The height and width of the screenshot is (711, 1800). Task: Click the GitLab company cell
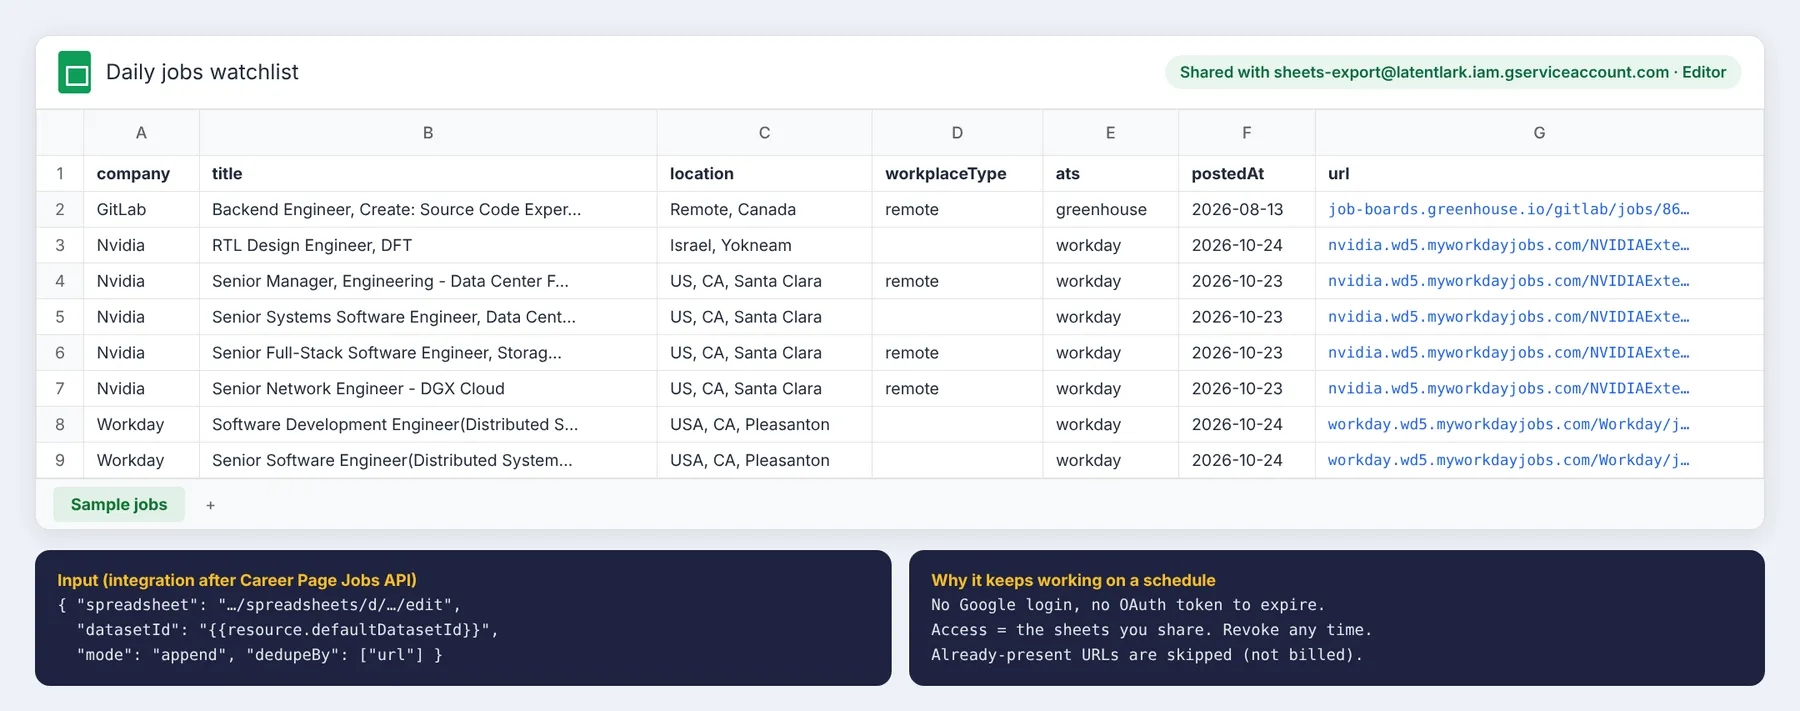tap(141, 210)
